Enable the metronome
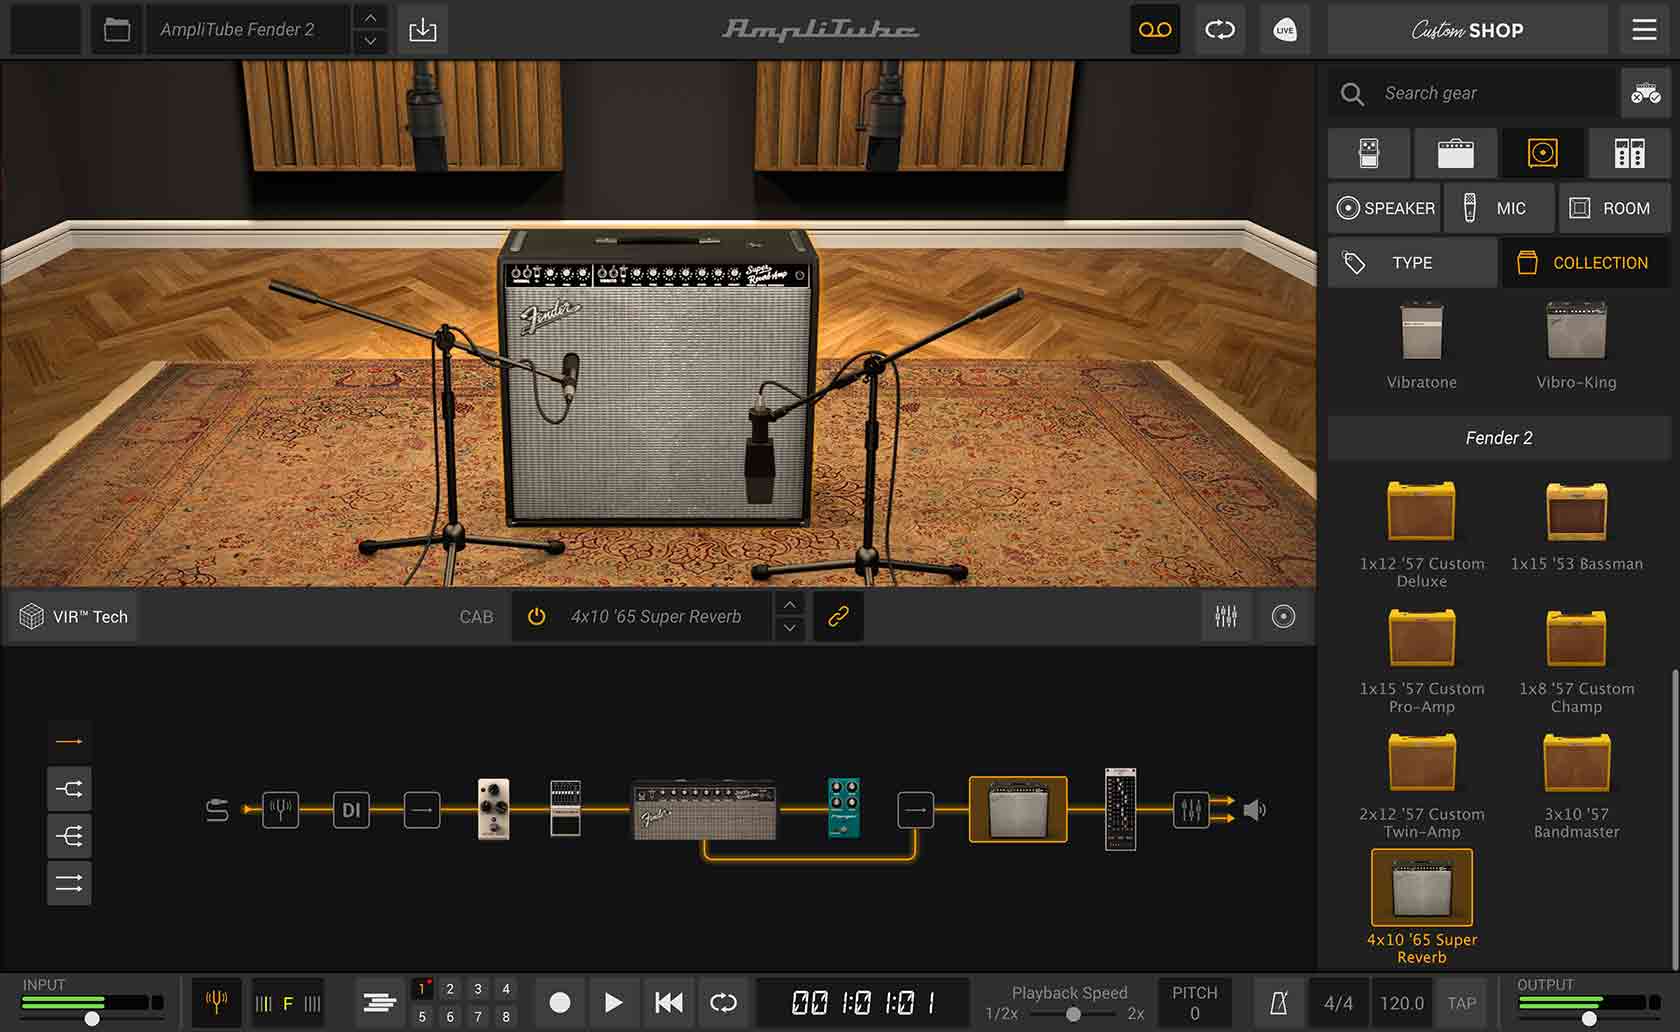 (x=1278, y=1003)
